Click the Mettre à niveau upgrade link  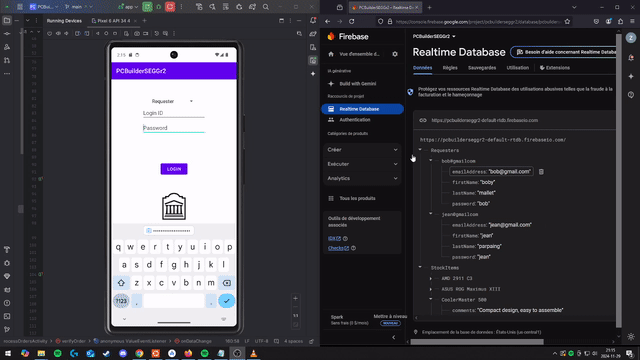(390, 316)
